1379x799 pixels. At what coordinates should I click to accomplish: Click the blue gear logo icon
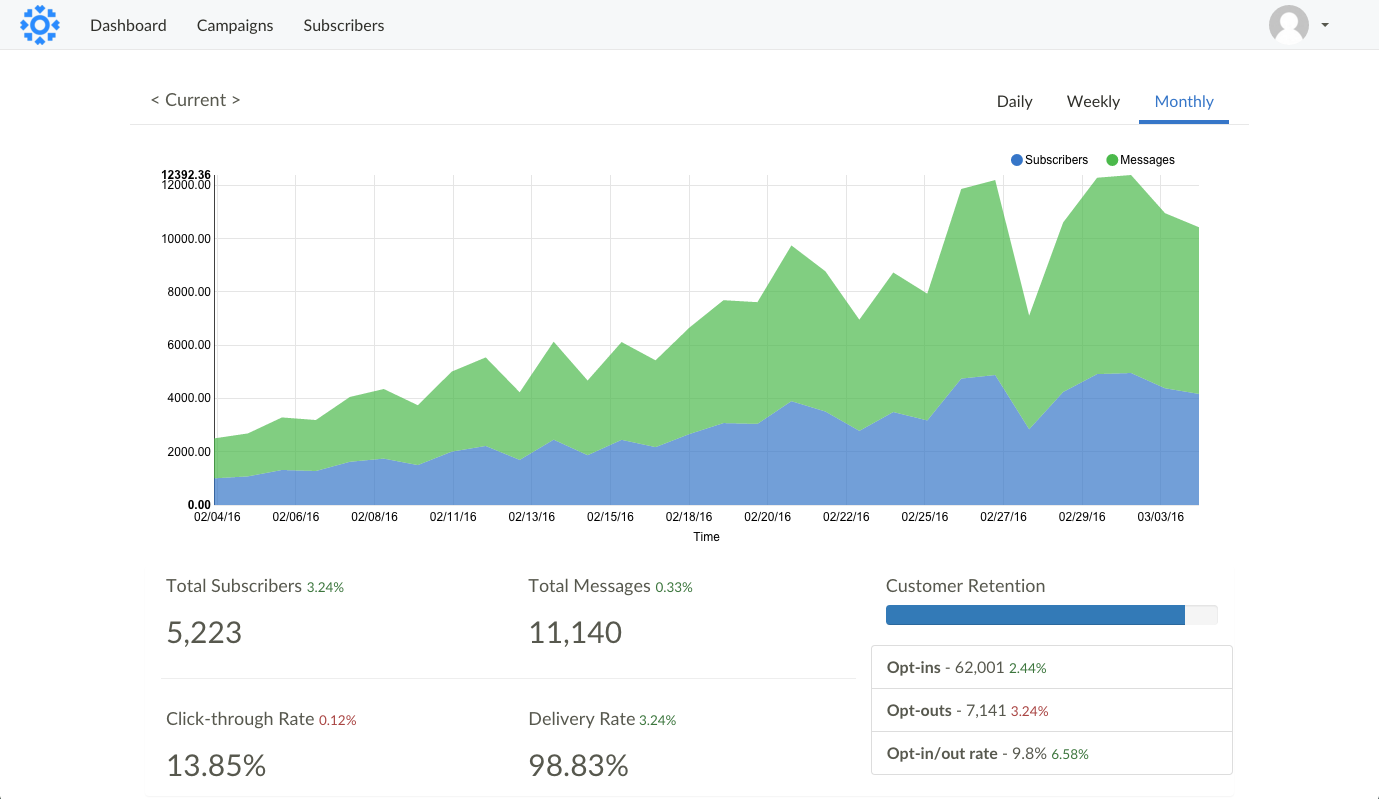click(40, 25)
